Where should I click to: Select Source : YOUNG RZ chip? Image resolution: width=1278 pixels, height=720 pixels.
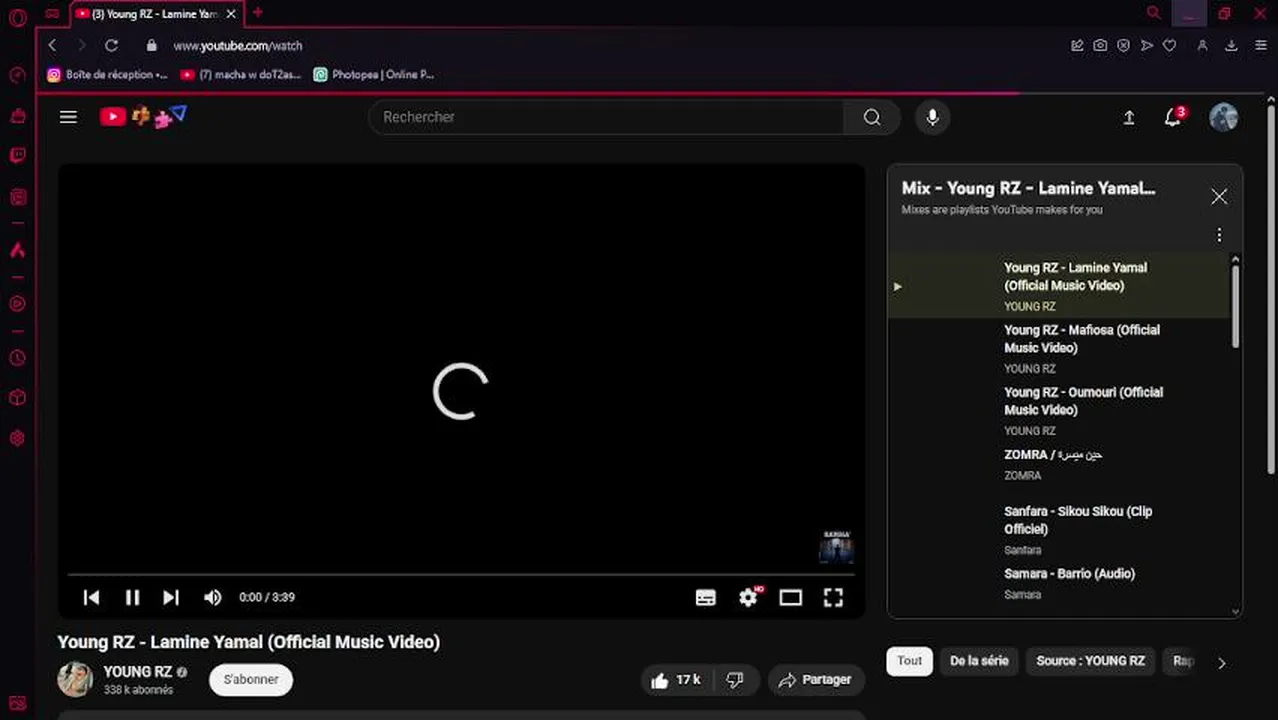click(1090, 661)
